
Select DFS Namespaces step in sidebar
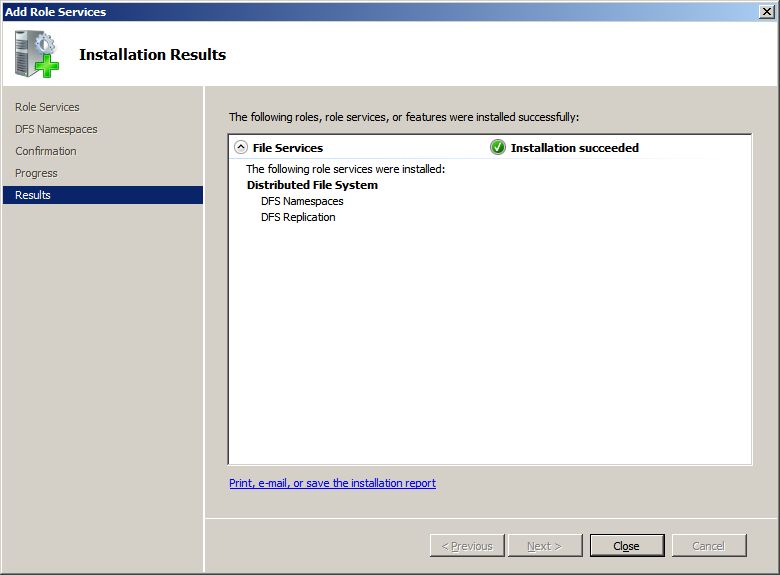[x=56, y=129]
